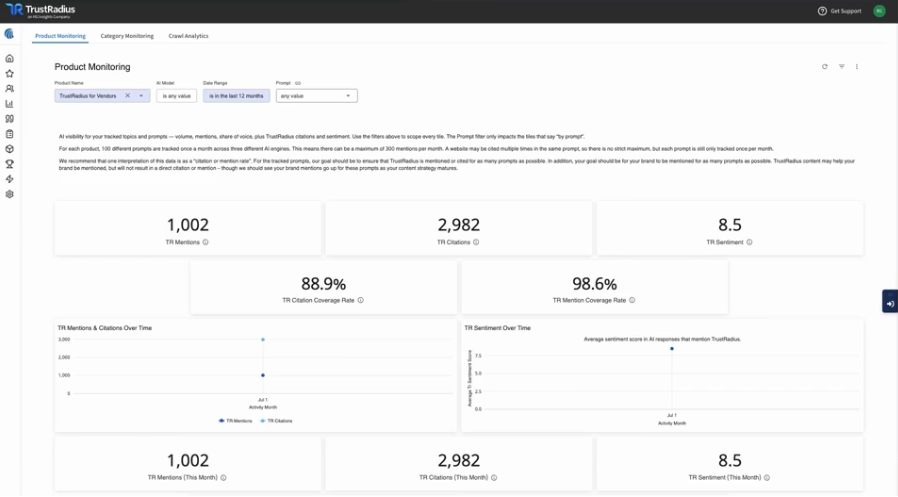Show info for TR Citations (This Month)
Screen dimensions: 898x497
494,478
